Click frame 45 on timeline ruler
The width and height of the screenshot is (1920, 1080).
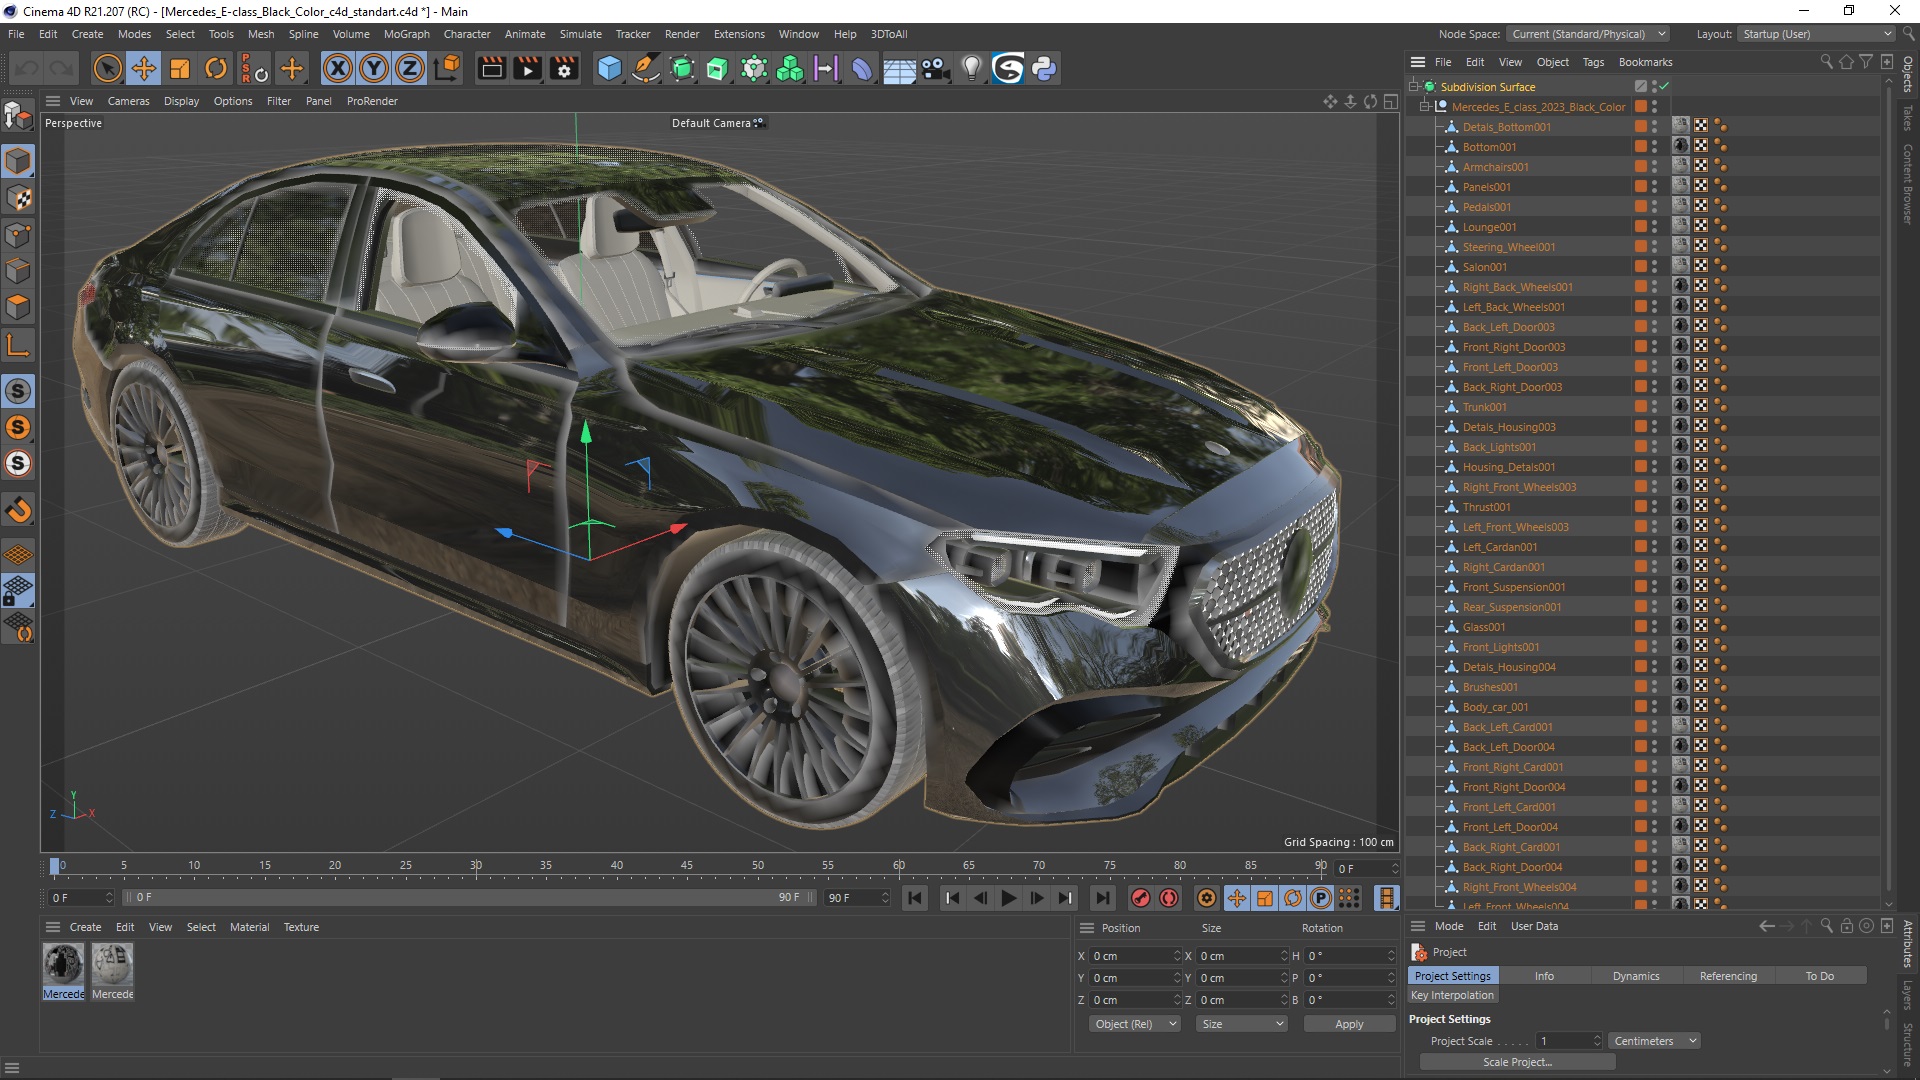687,865
